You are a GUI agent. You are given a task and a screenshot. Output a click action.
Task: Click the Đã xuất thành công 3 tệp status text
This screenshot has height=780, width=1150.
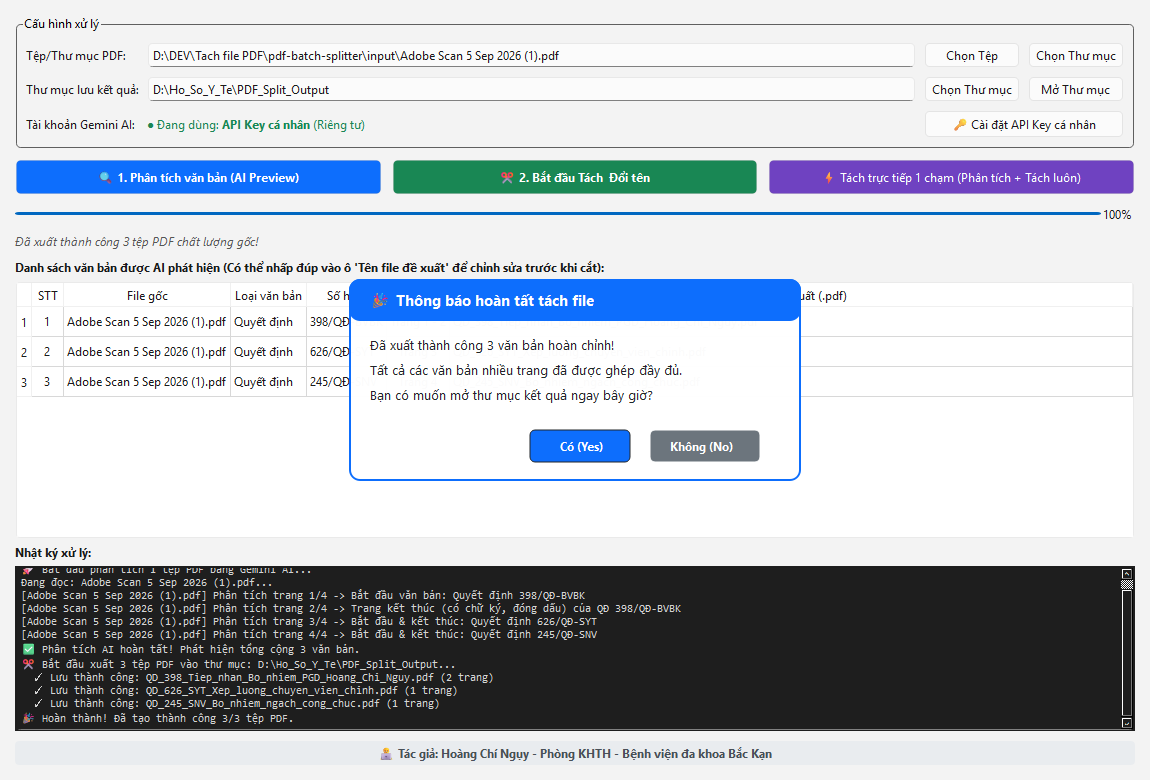pos(137,242)
